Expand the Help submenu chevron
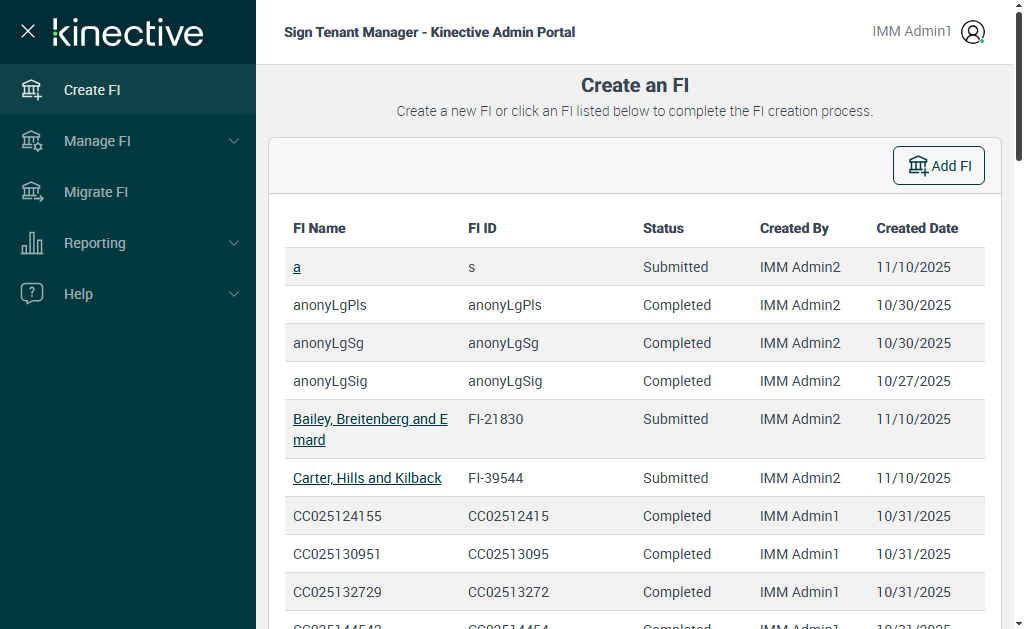The height and width of the screenshot is (629, 1024). pos(234,294)
